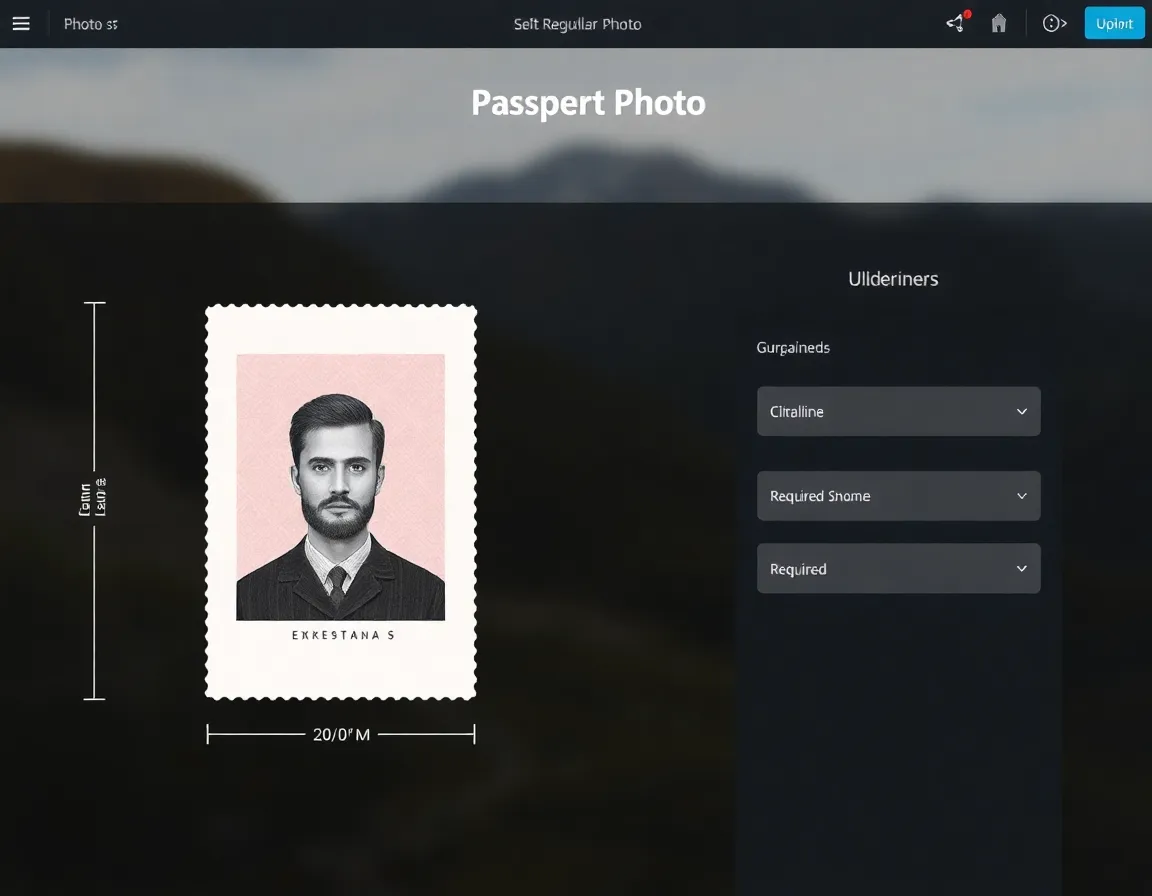
Task: Click the vertical height measurement label
Action: pos(93,497)
